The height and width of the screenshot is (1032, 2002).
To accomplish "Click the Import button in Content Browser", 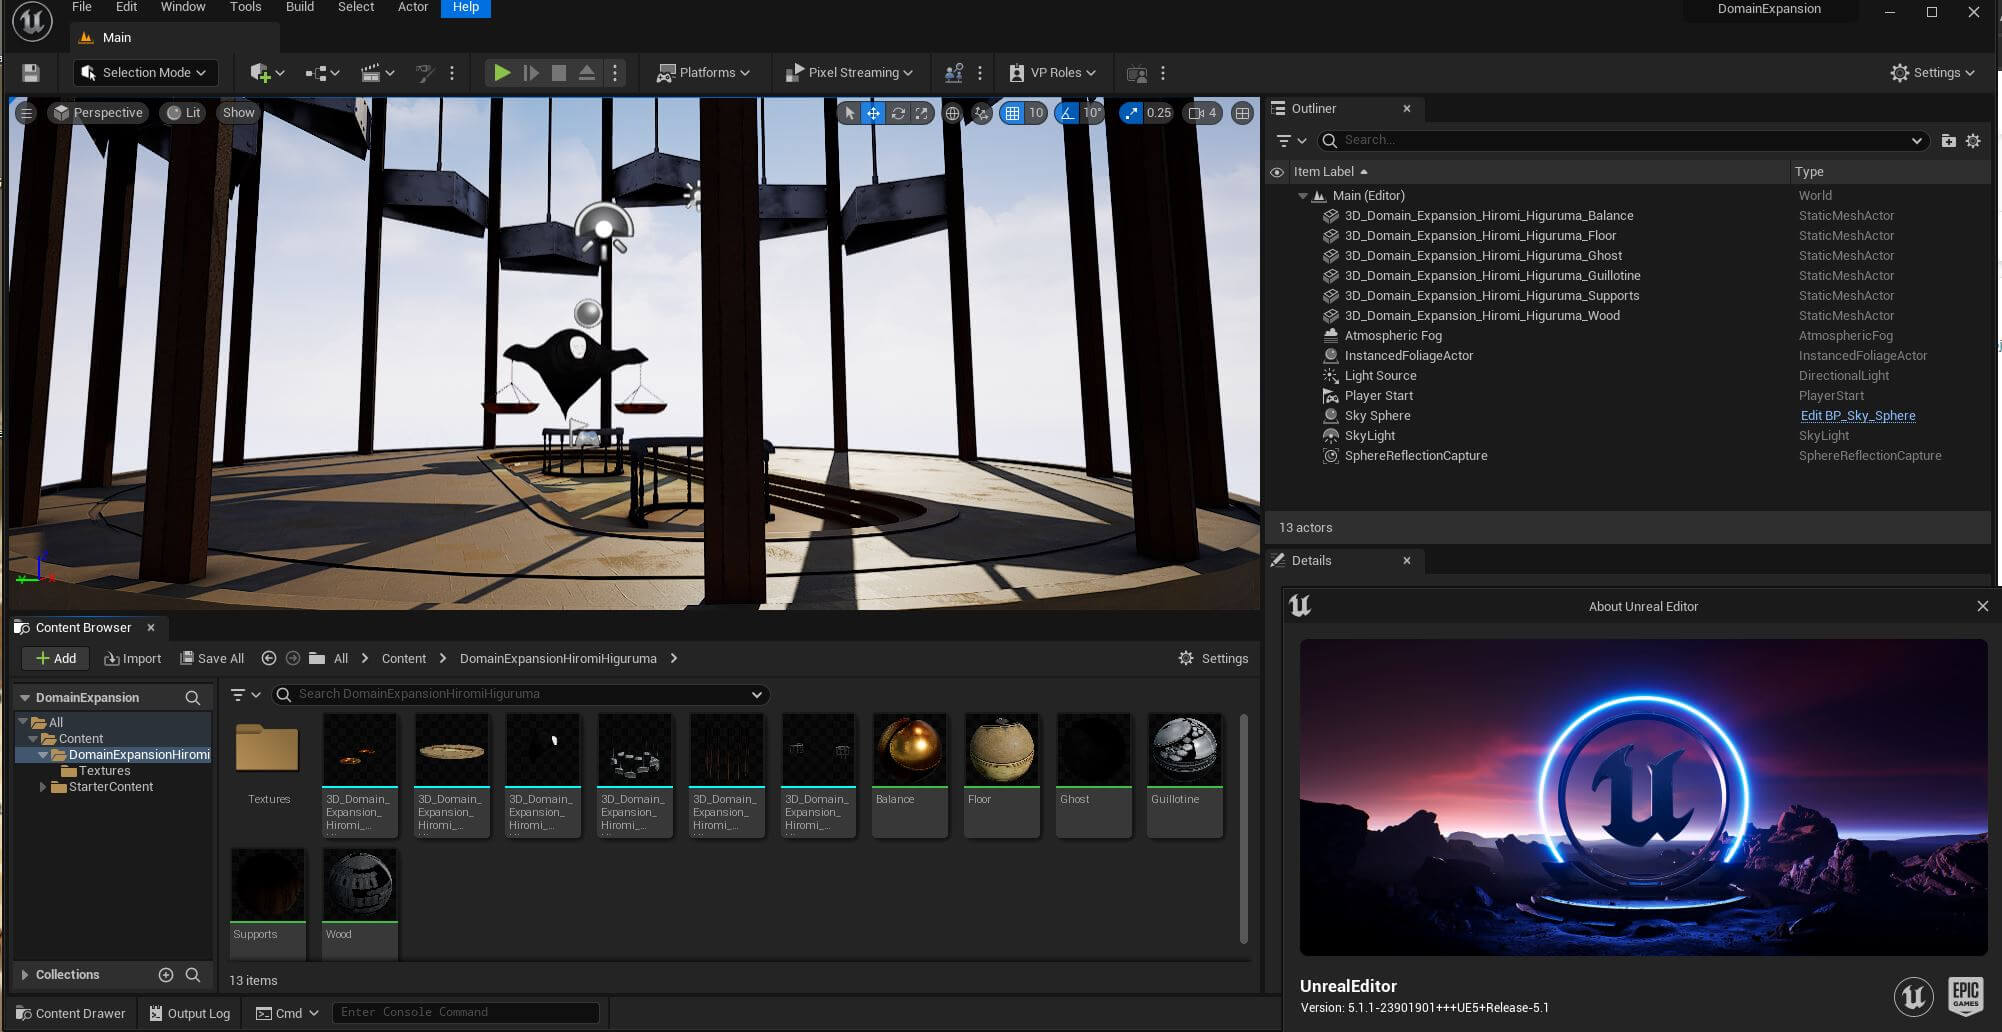I will click(x=133, y=658).
